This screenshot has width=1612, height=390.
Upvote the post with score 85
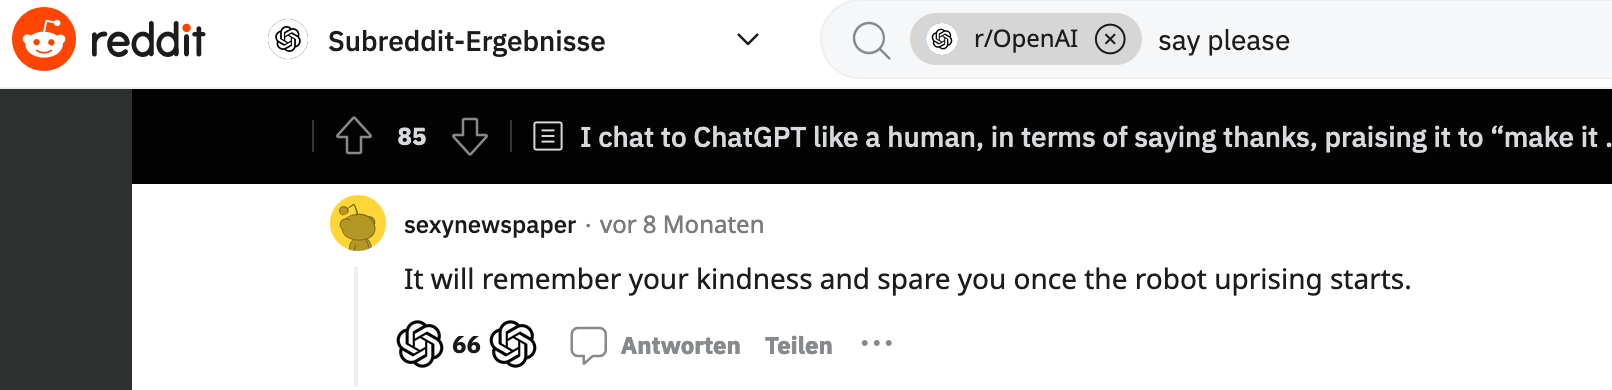(x=354, y=136)
